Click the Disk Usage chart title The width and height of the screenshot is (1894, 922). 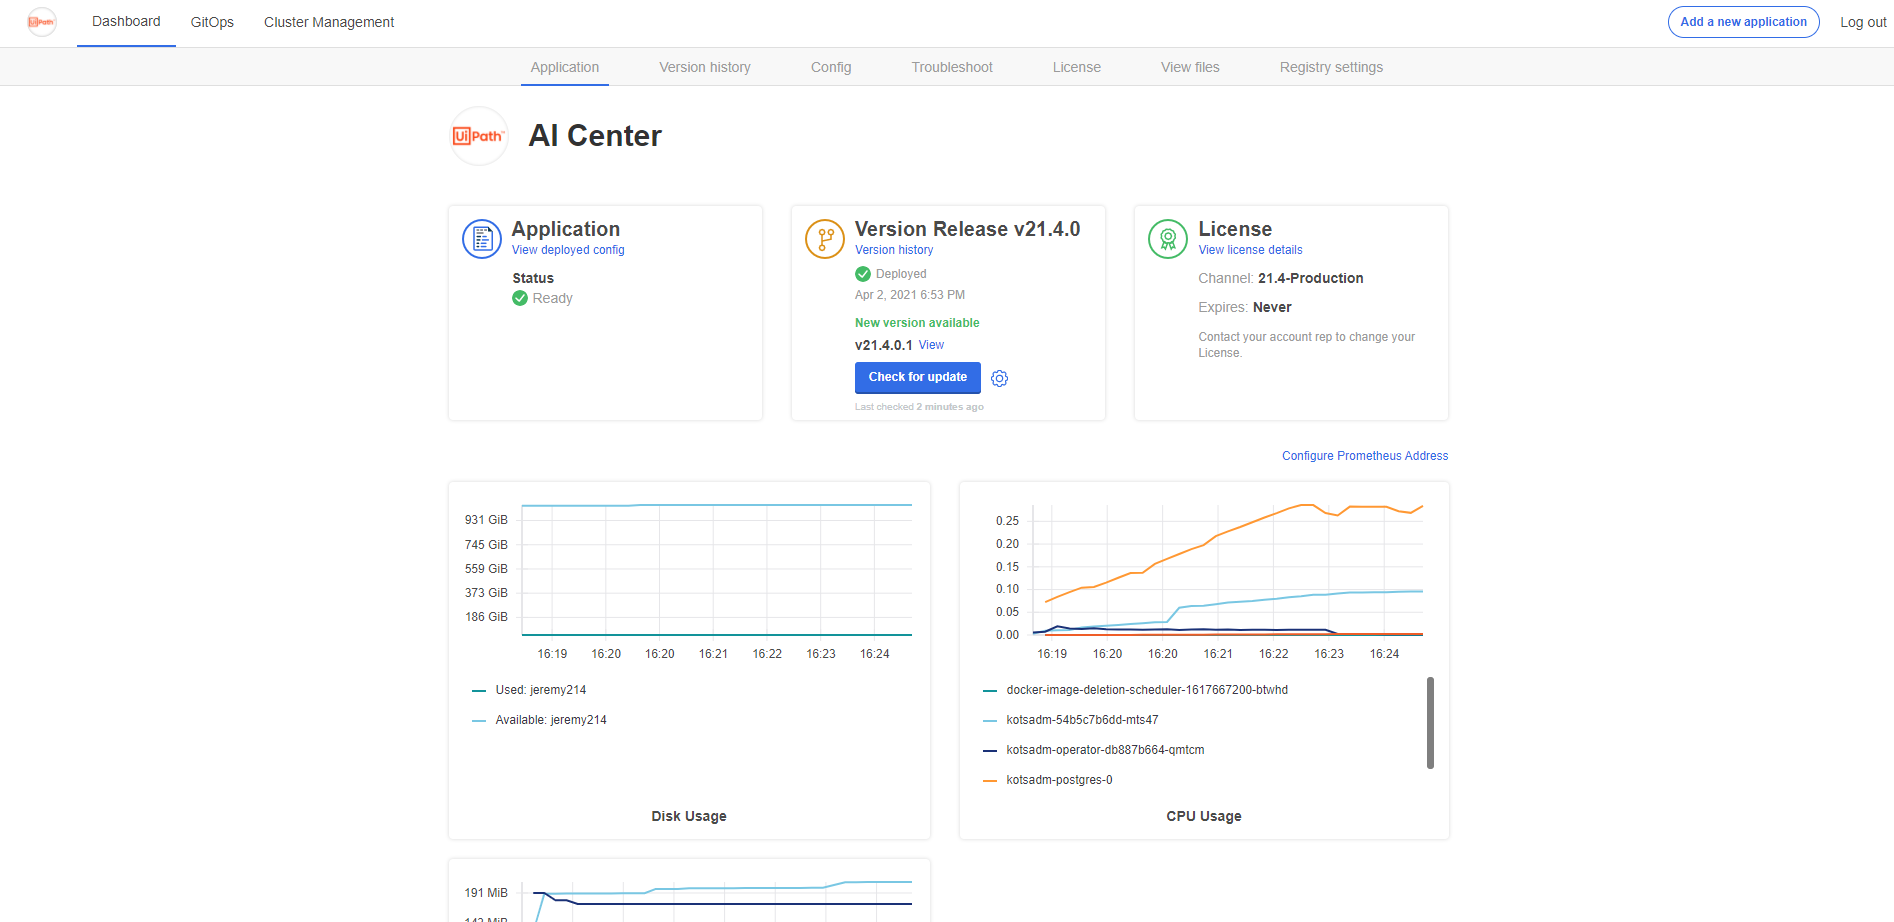(x=689, y=816)
